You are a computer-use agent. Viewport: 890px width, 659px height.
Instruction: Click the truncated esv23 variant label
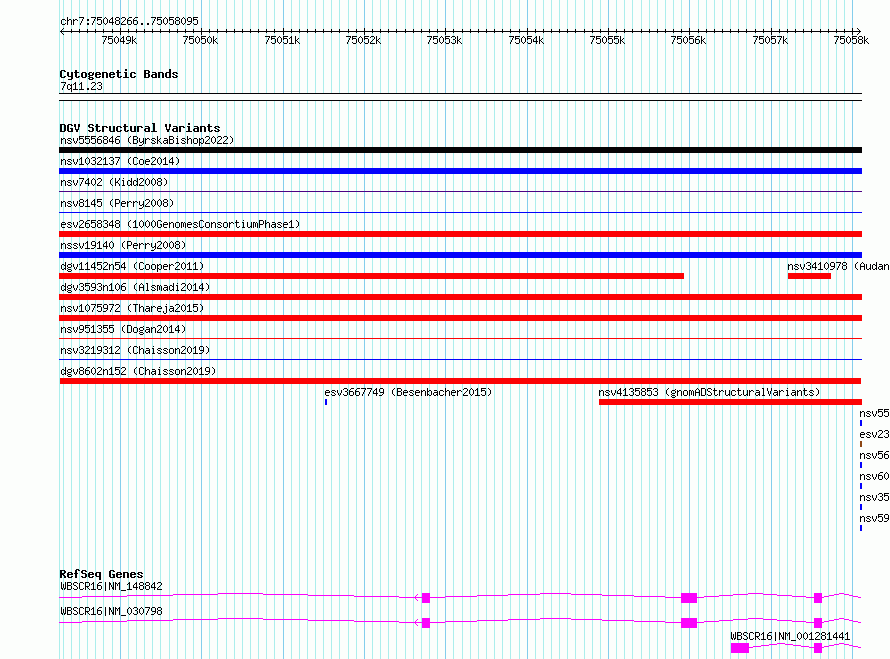pos(874,434)
